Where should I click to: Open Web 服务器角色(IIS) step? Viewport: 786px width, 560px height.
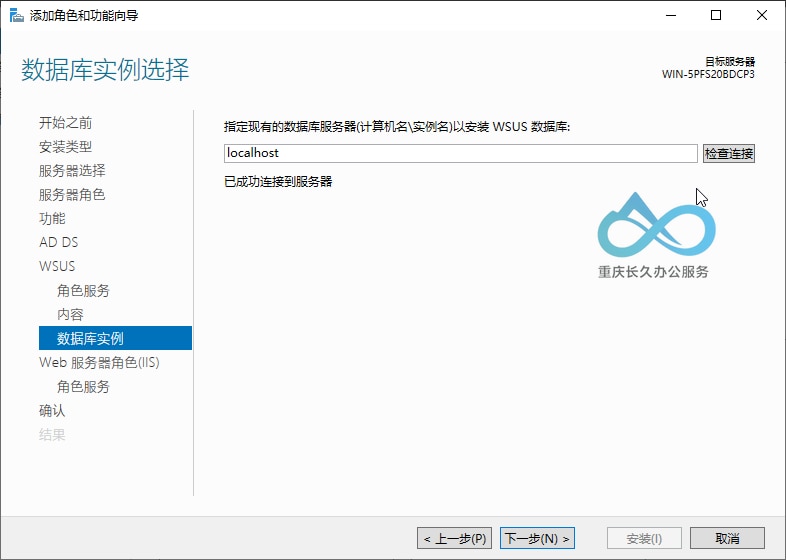coord(99,362)
